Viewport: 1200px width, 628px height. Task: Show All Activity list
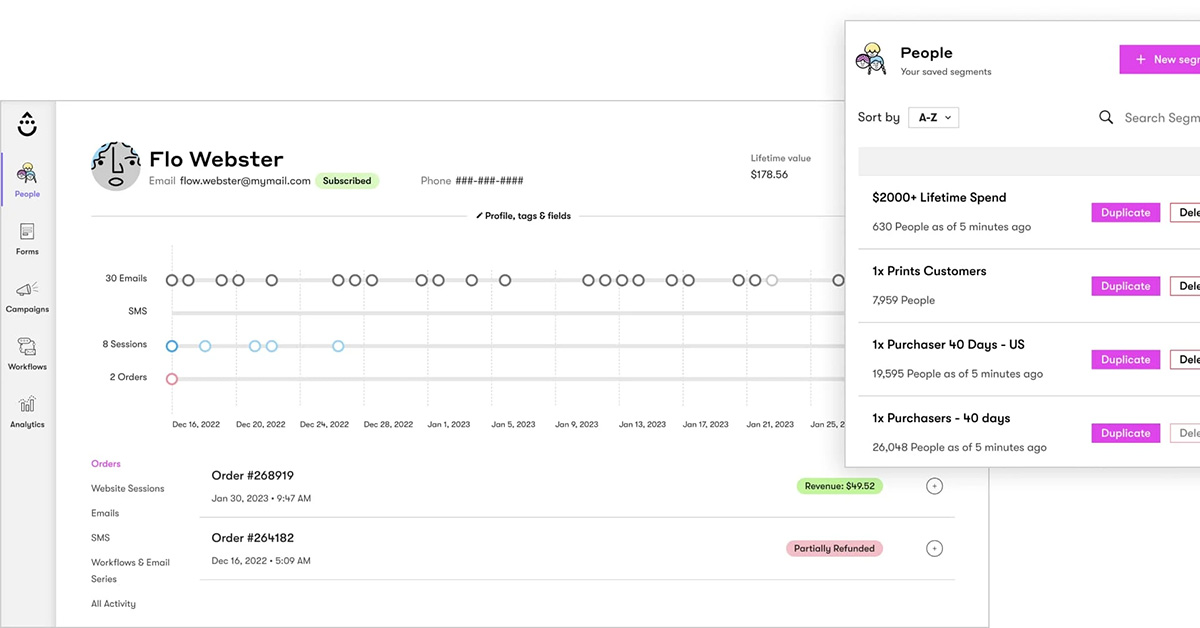(113, 604)
